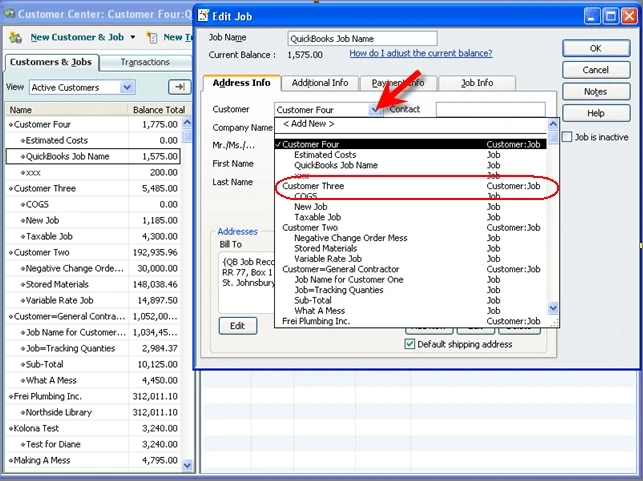The height and width of the screenshot is (481, 643).
Task: Select Taxable Job in the dropdown list
Action: pos(410,217)
